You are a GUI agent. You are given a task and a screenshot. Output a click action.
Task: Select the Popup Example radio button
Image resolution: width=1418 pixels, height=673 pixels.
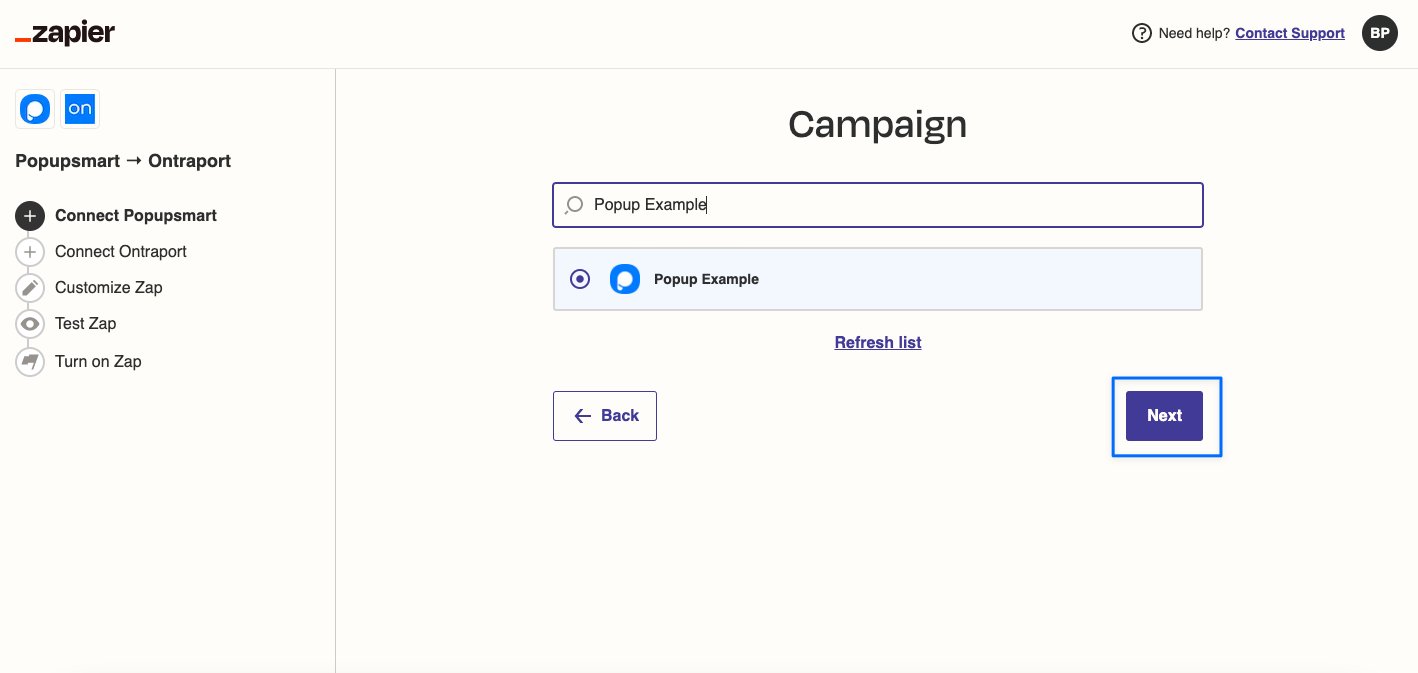[x=580, y=279]
